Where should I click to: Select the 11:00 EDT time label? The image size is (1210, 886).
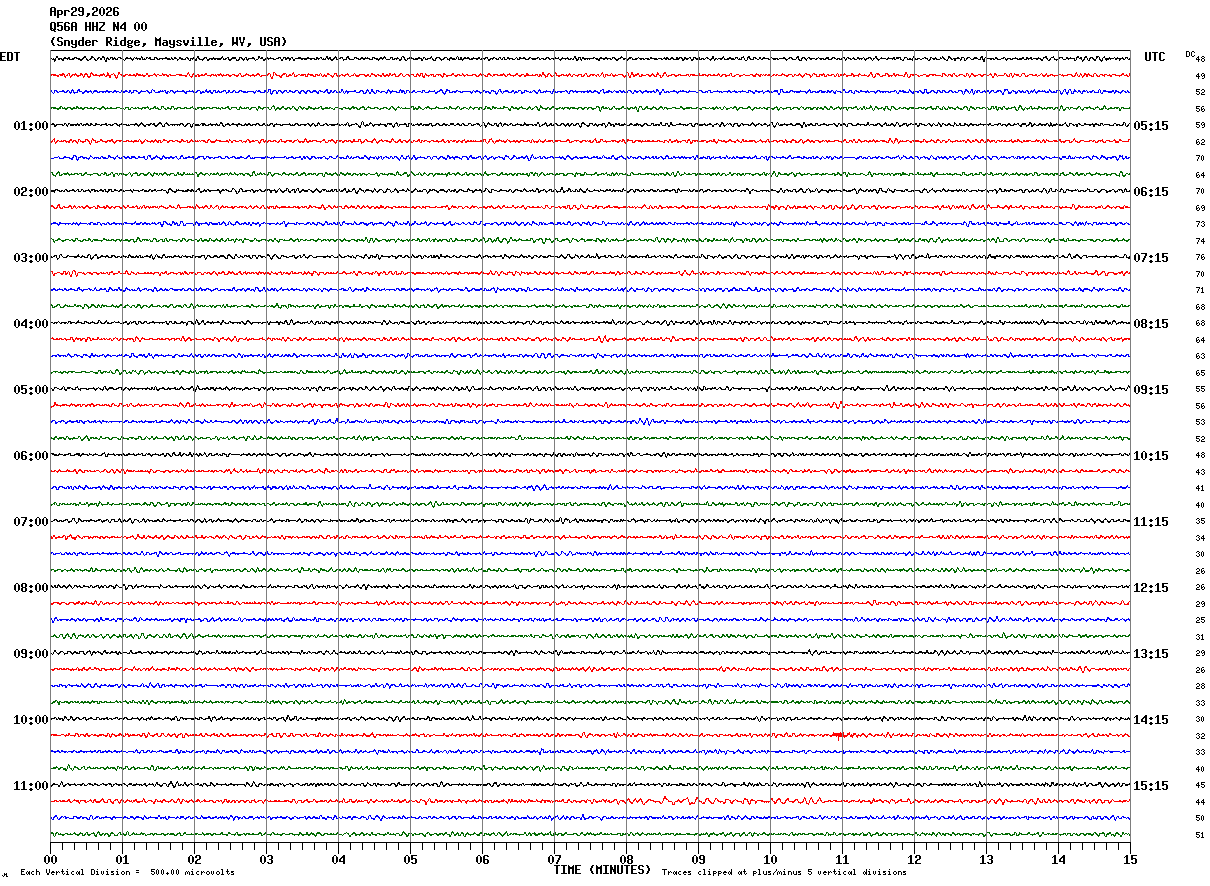coord(31,786)
